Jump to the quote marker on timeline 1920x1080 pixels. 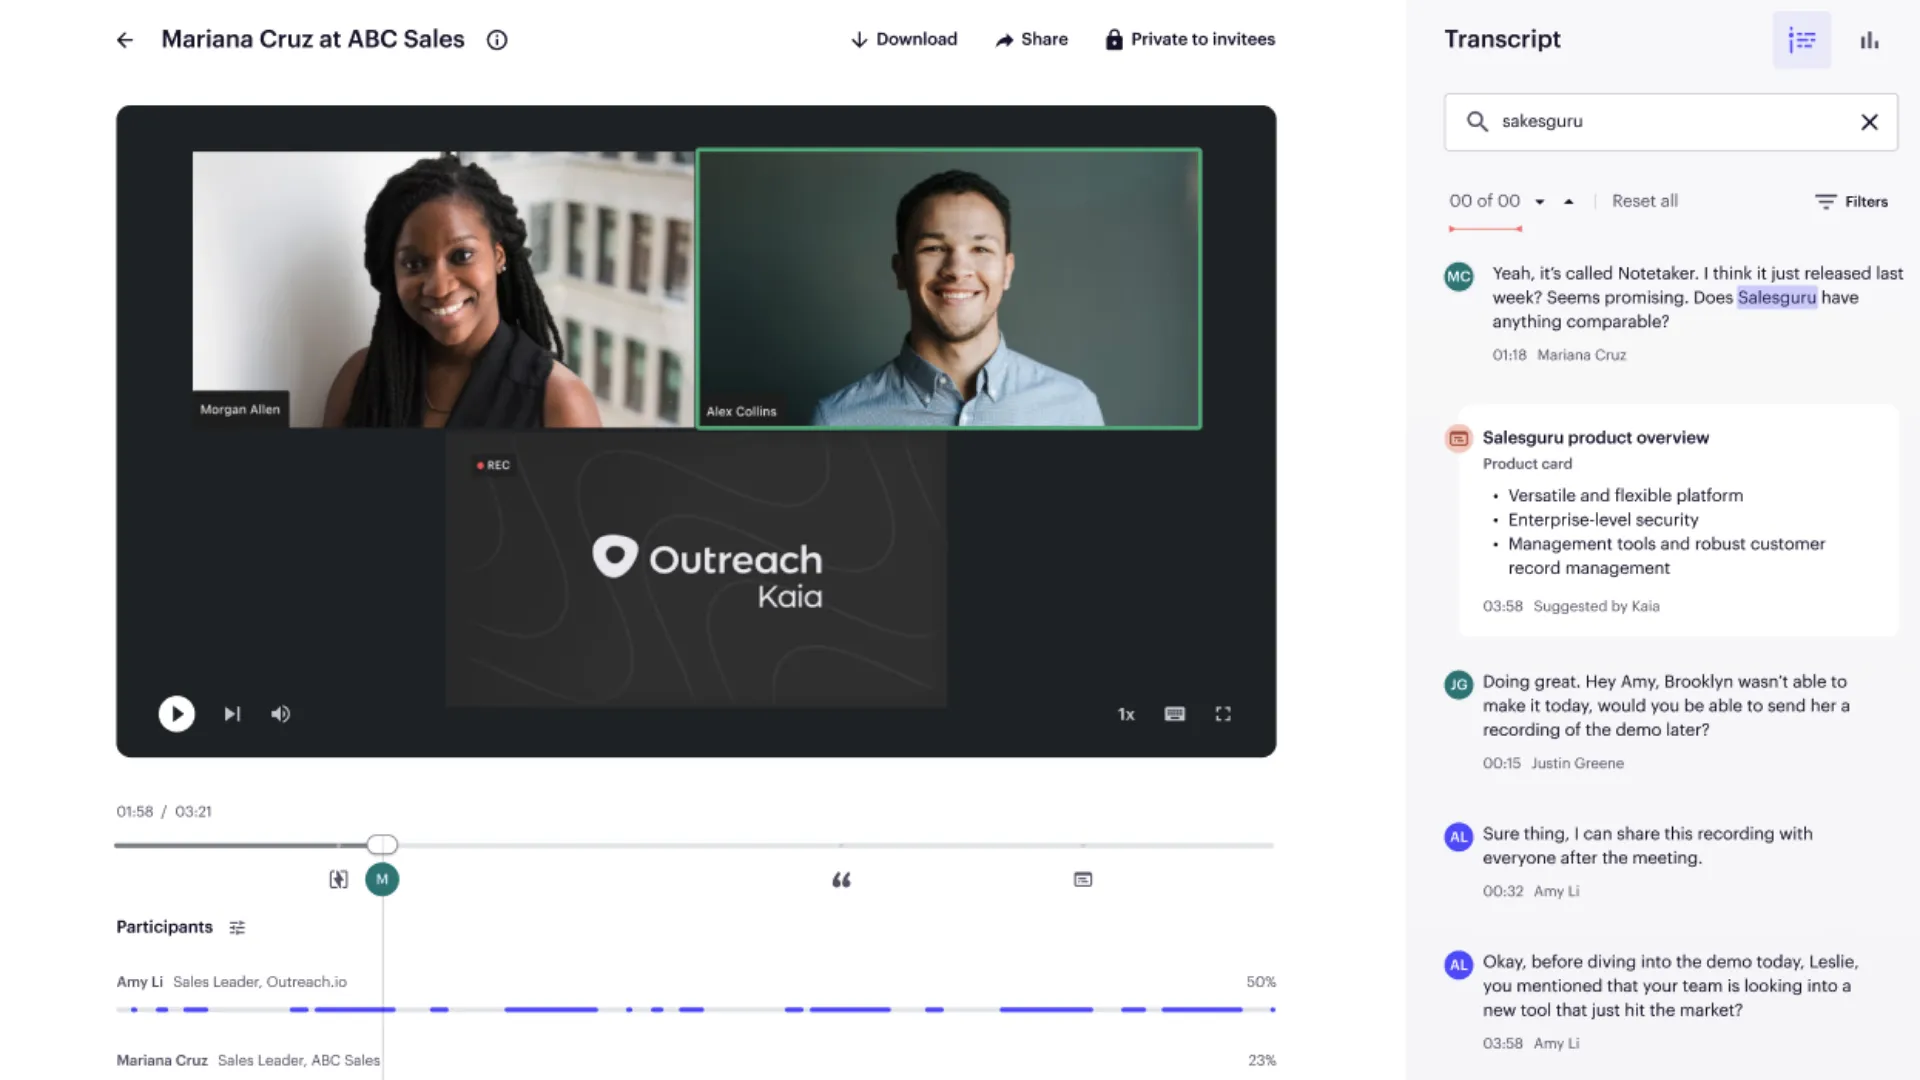(842, 880)
